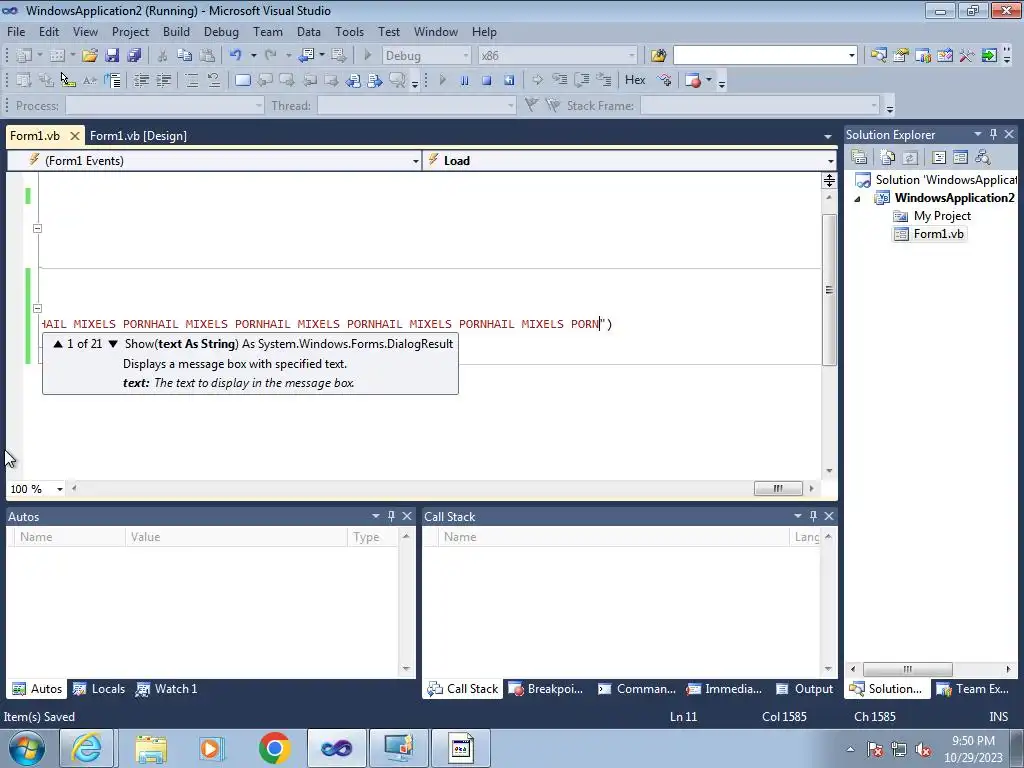The height and width of the screenshot is (768, 1024).
Task: Click the Navigate Backward icon
Action: (306, 56)
